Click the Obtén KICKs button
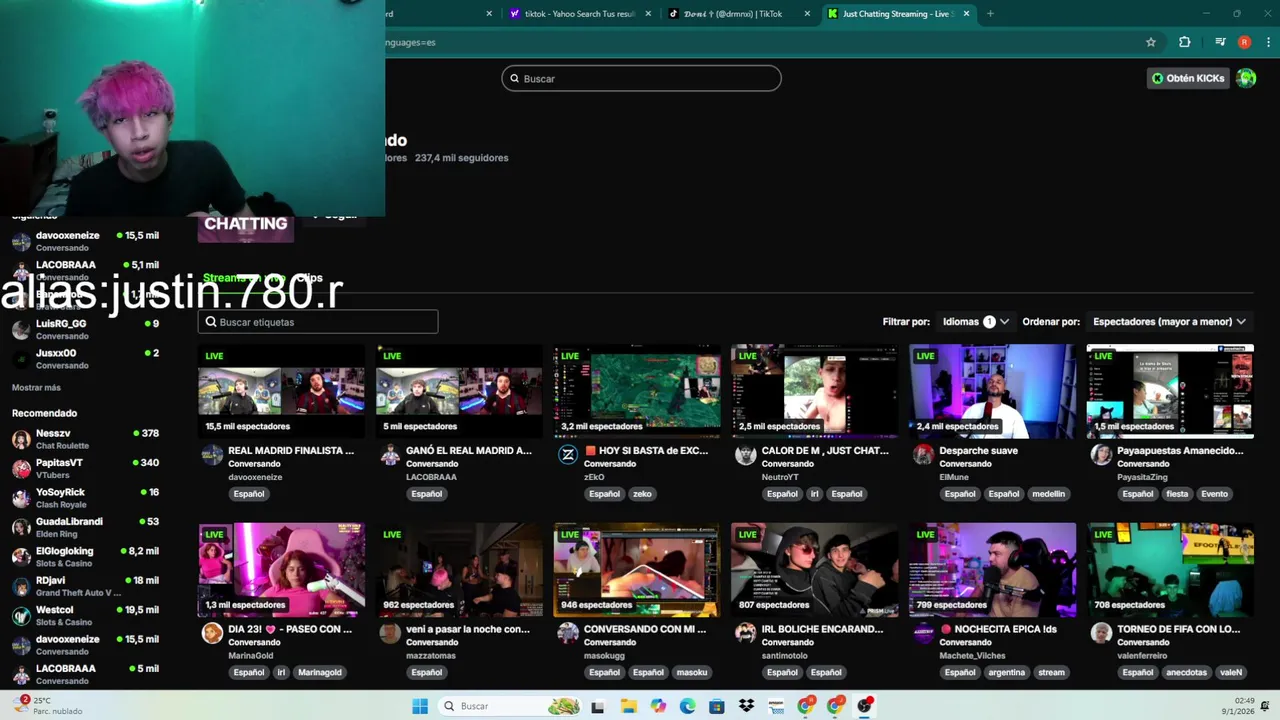This screenshot has width=1280, height=720. 1188,78
